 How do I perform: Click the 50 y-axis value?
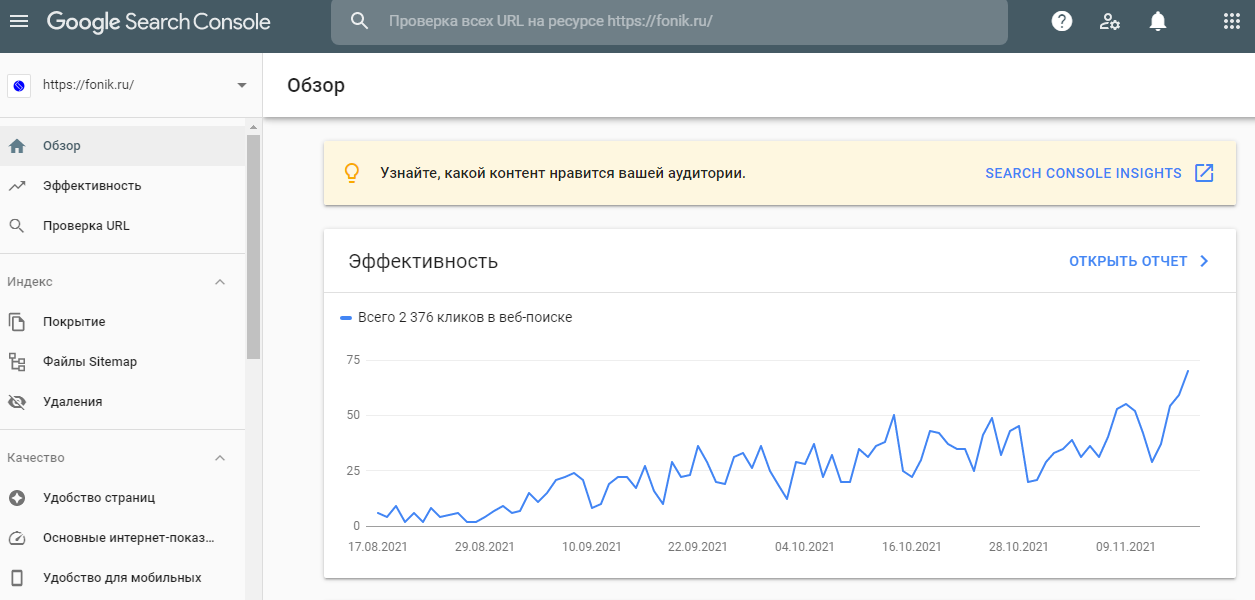(x=353, y=415)
